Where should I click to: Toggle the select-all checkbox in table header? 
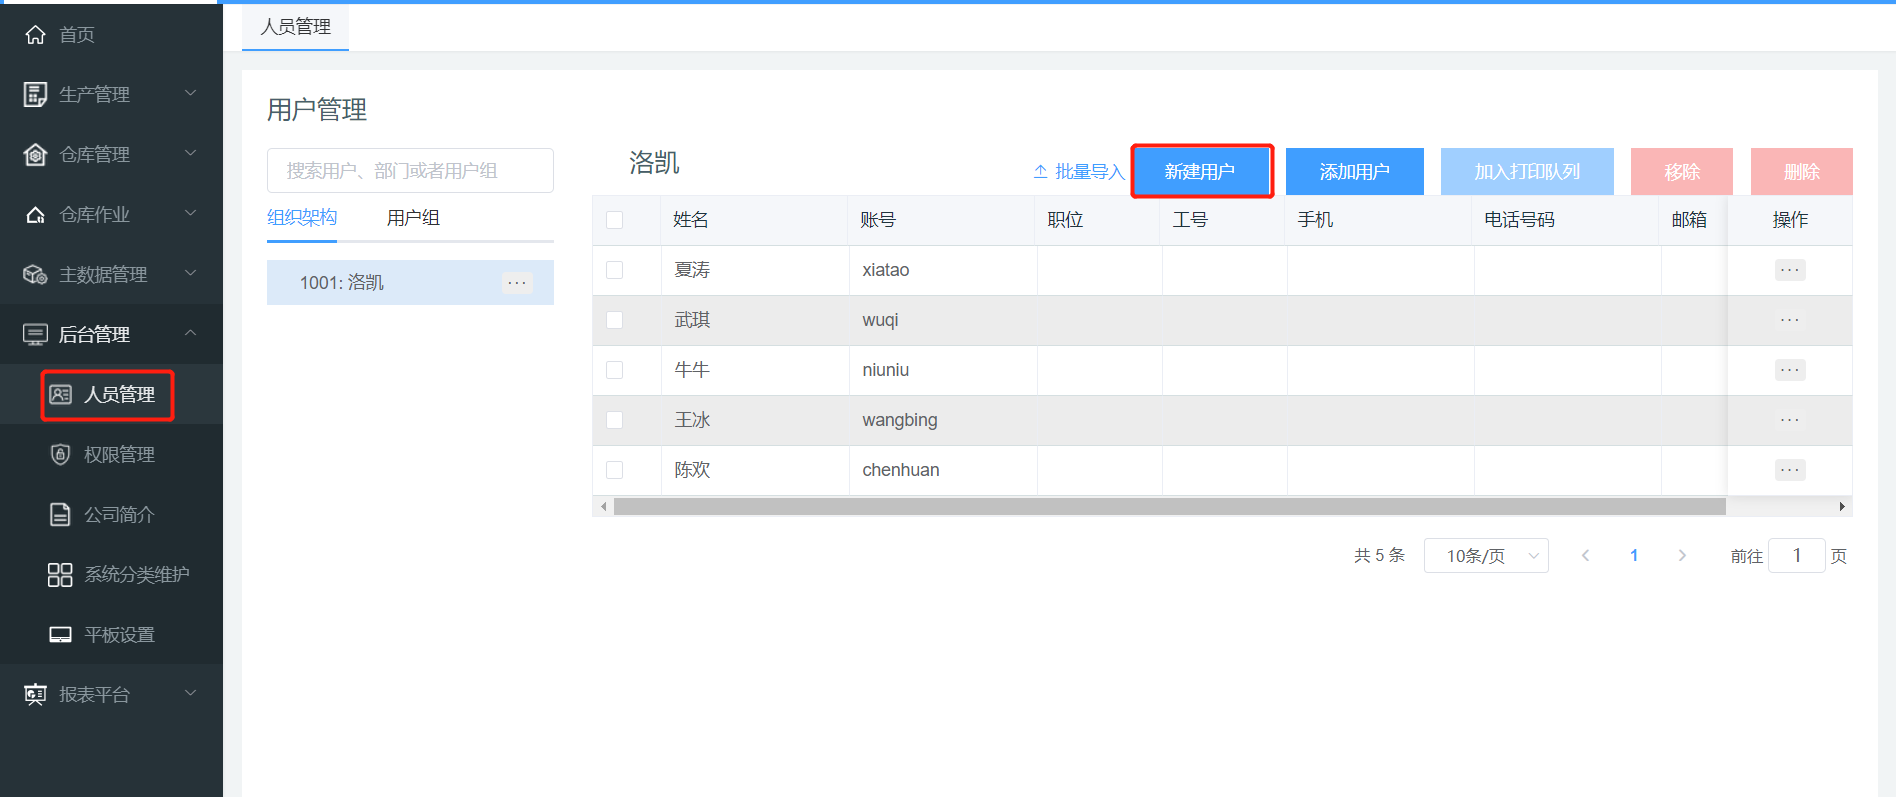tap(615, 220)
